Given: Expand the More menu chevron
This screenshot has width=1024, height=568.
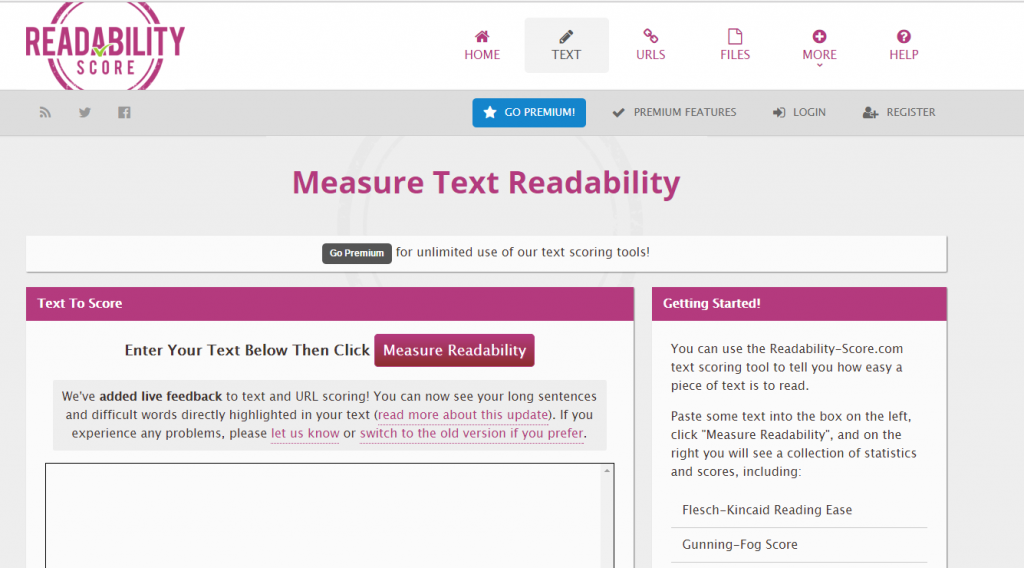Looking at the screenshot, I should pos(819,65).
